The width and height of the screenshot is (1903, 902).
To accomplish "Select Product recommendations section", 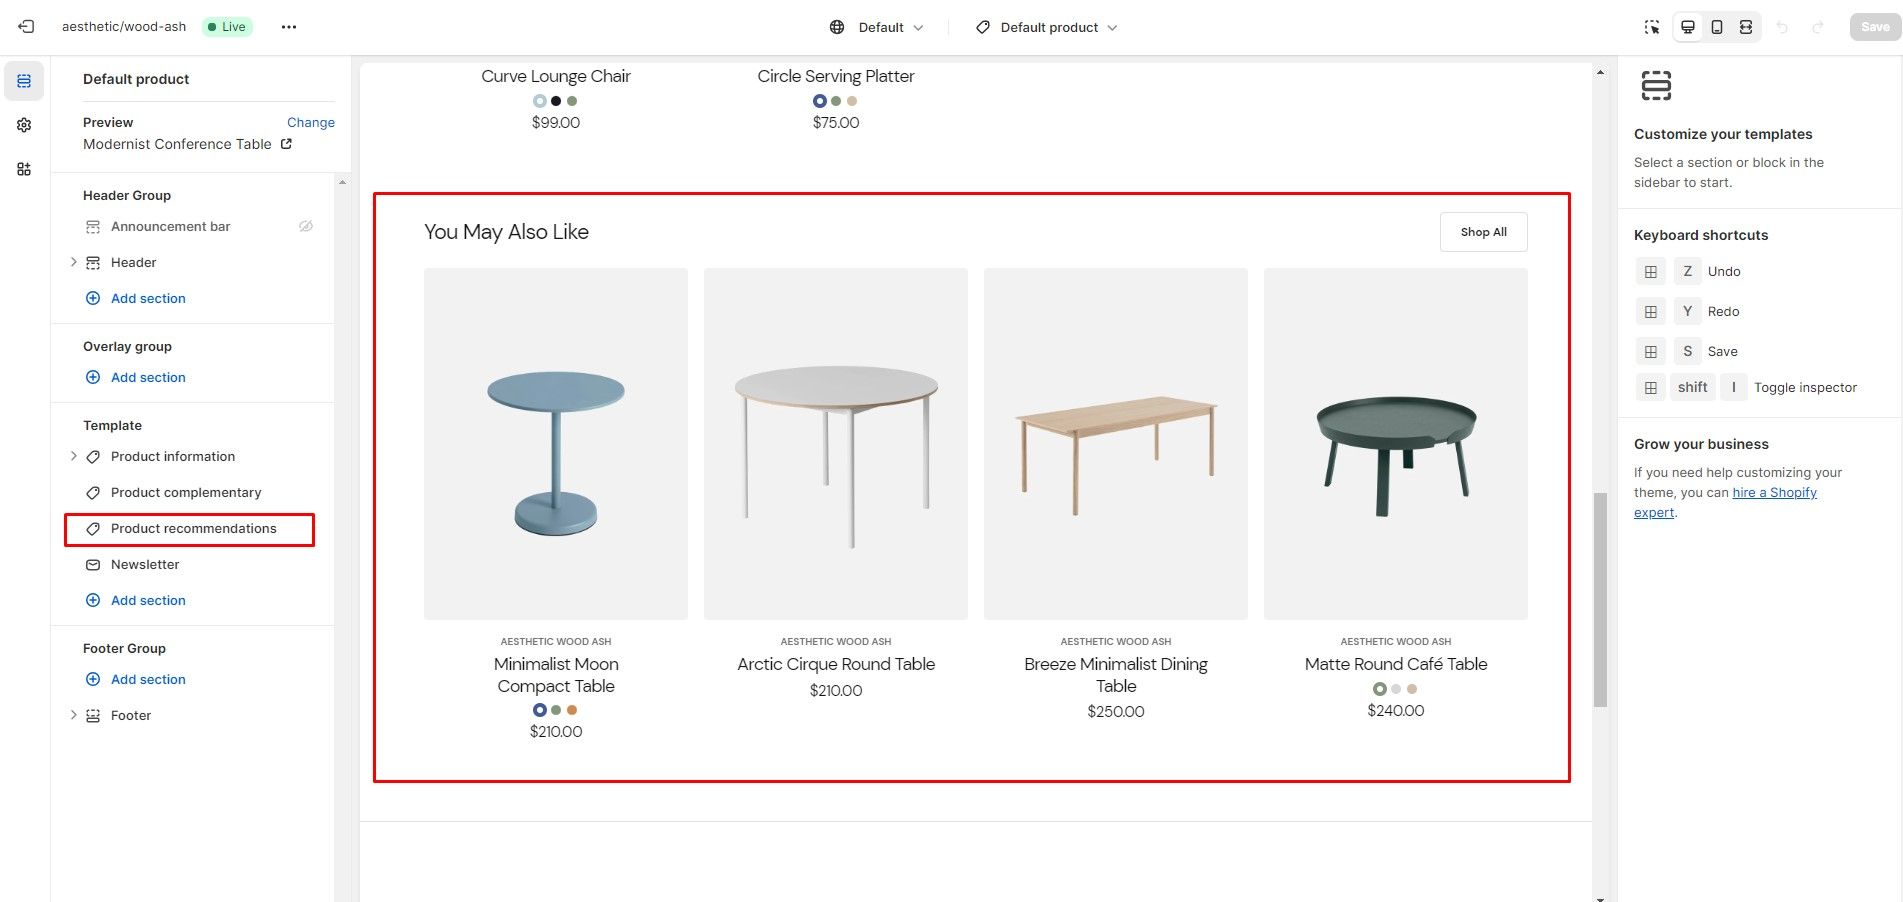I will pos(193,529).
